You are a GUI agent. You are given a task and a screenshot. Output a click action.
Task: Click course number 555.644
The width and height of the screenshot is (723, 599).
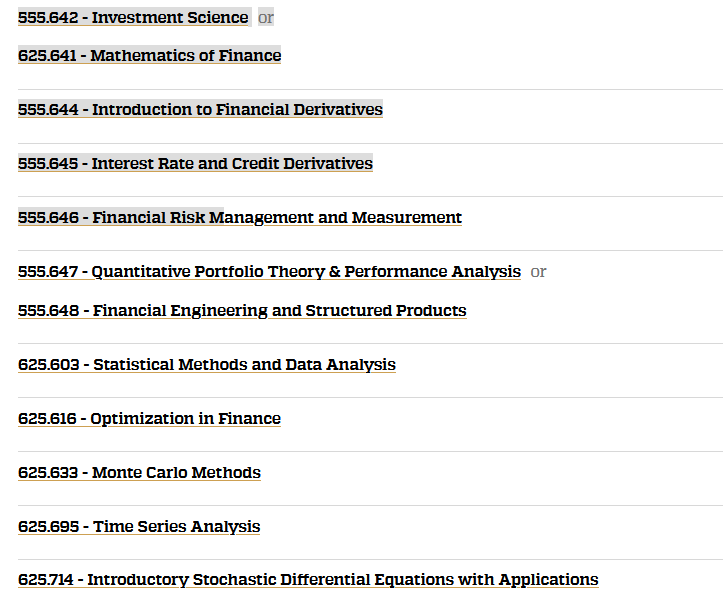click(x=48, y=109)
